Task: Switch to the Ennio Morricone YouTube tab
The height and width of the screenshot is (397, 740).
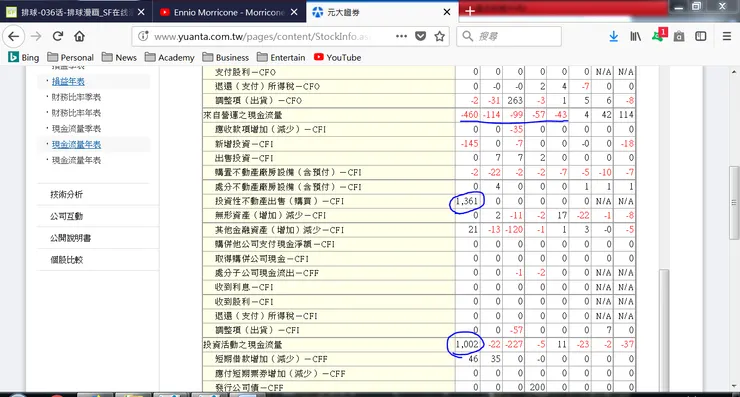Action: tap(229, 12)
